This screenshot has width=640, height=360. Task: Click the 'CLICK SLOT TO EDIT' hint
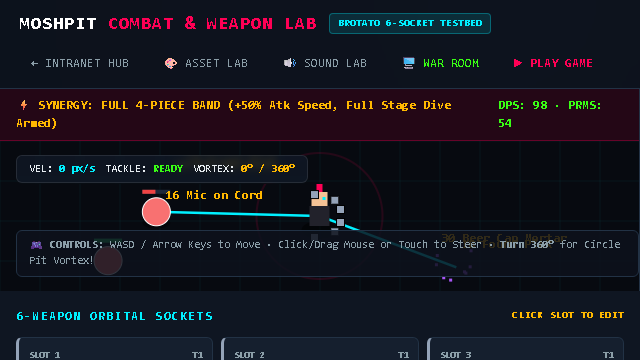coord(568,315)
